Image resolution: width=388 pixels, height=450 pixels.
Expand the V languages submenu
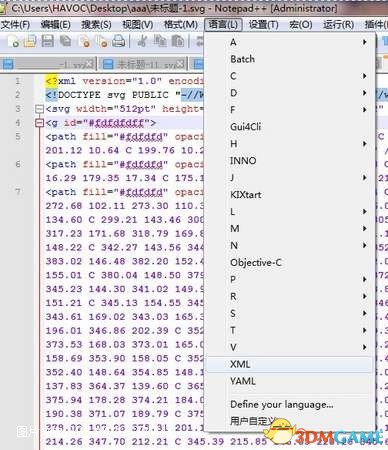[289, 347]
